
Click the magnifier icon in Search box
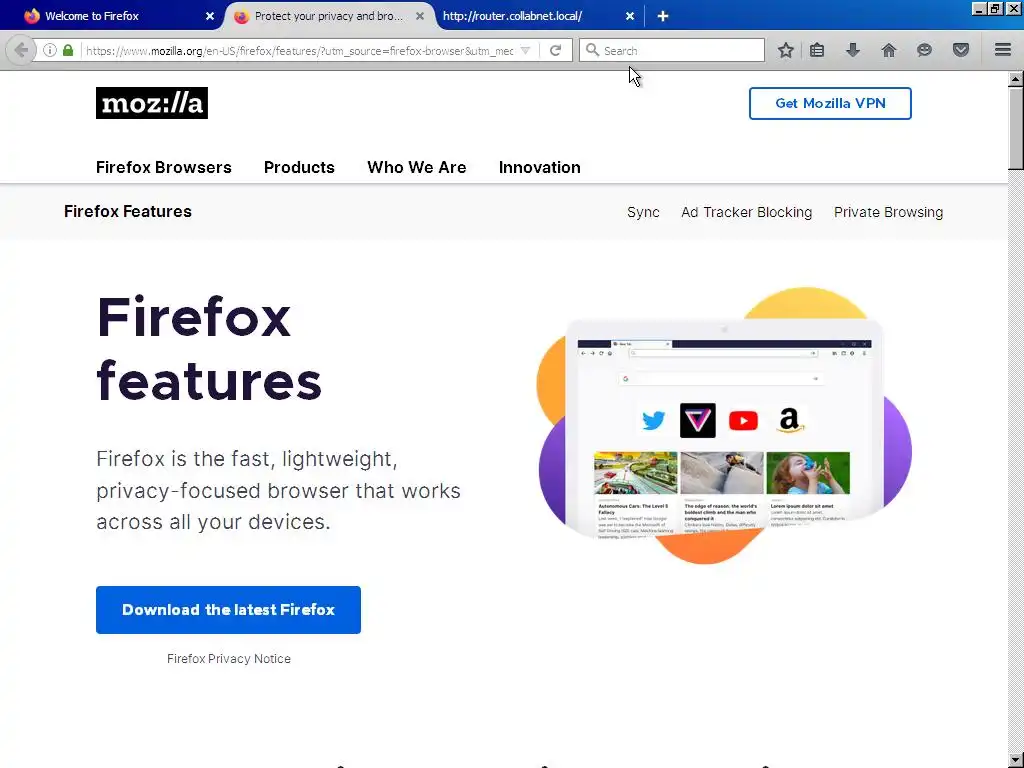[x=592, y=50]
